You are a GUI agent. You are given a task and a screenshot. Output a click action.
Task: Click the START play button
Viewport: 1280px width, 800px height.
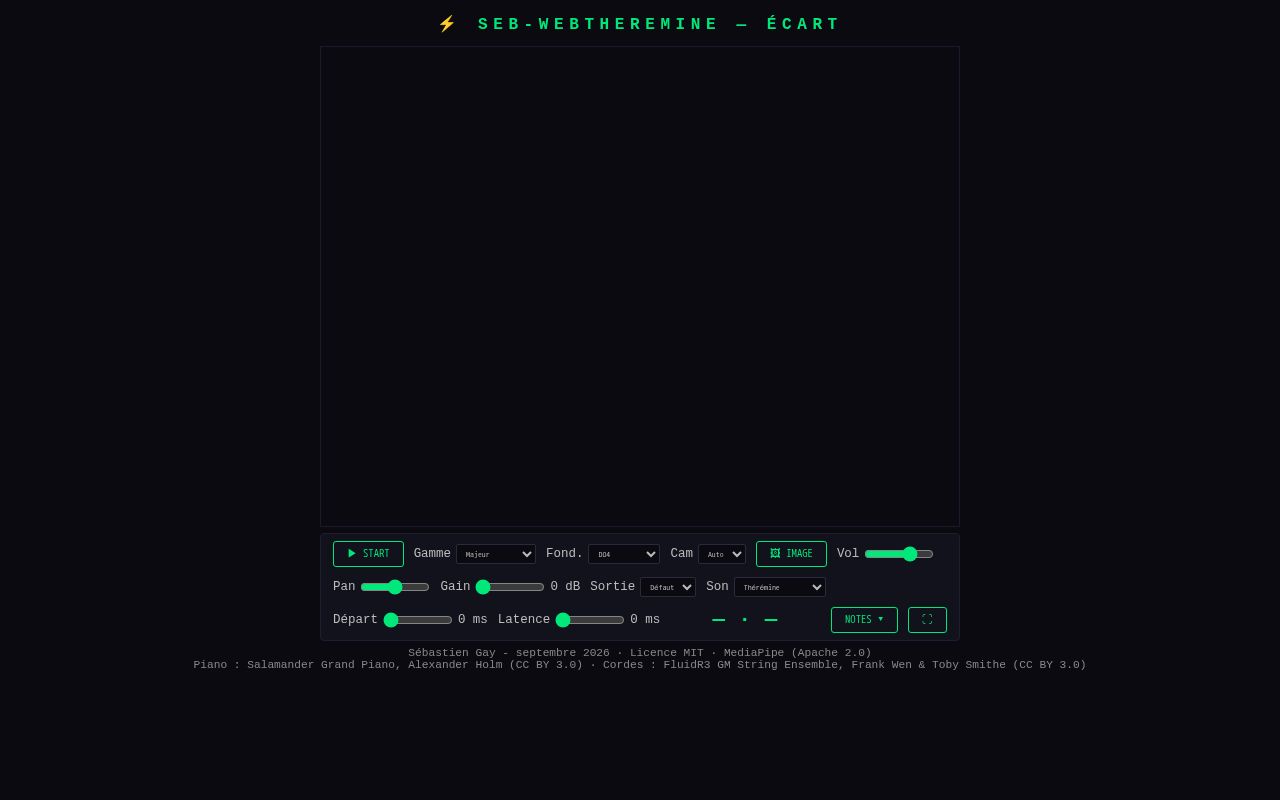pyautogui.click(x=368, y=554)
